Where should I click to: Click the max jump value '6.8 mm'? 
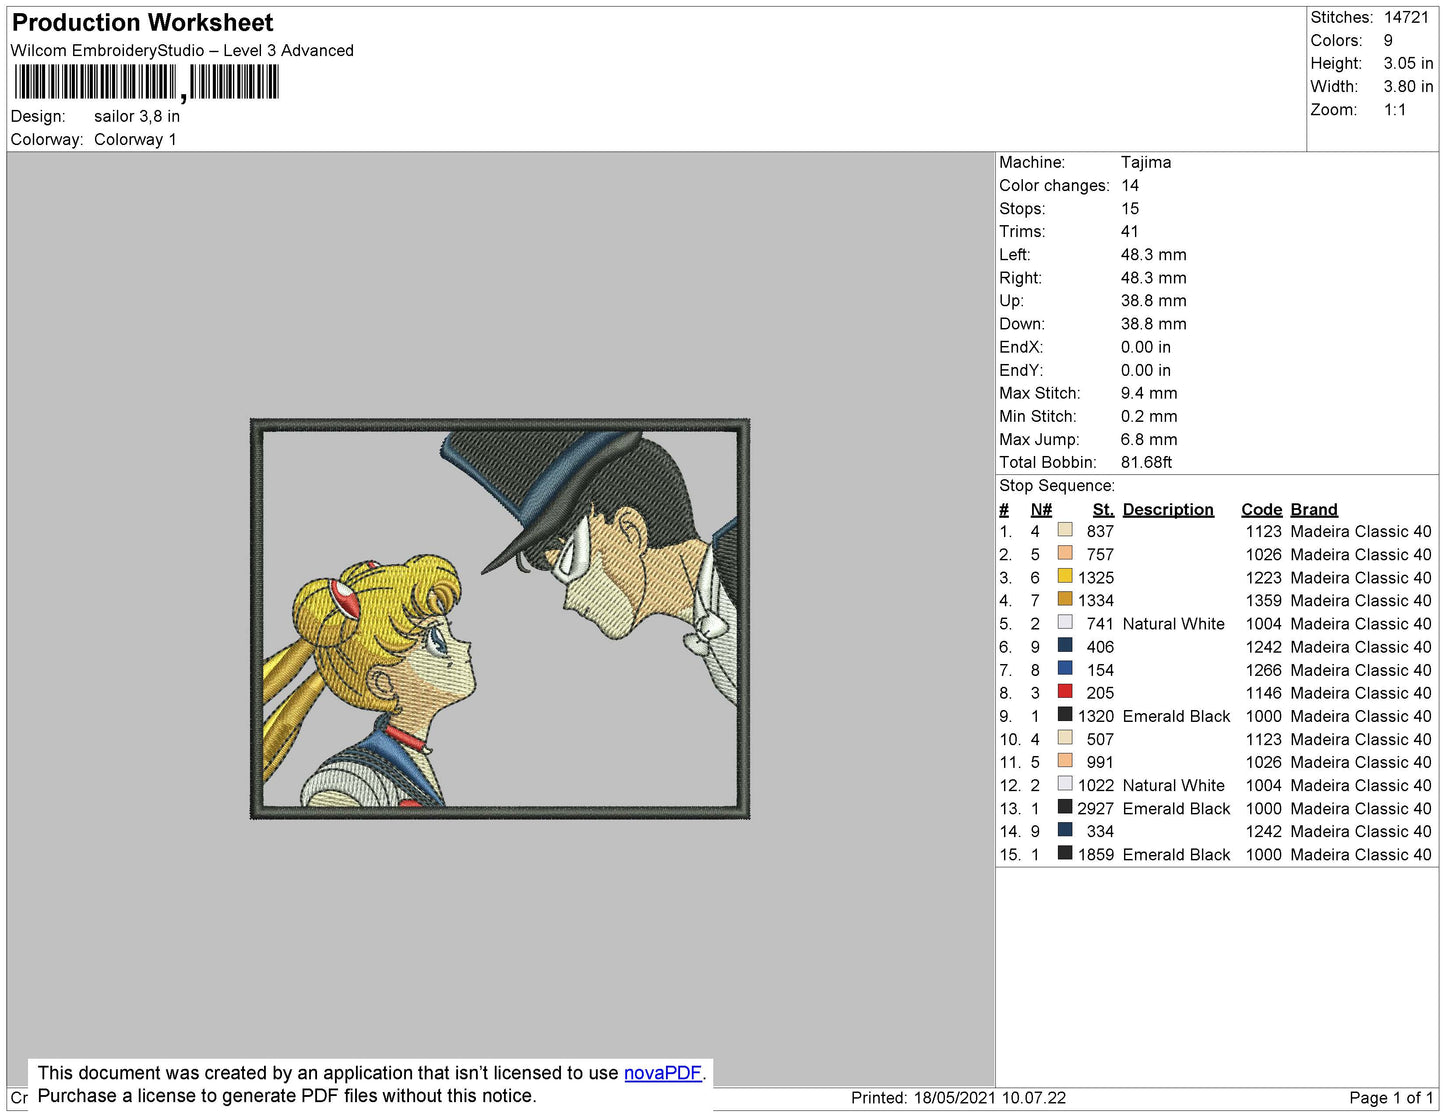[x=1149, y=440]
